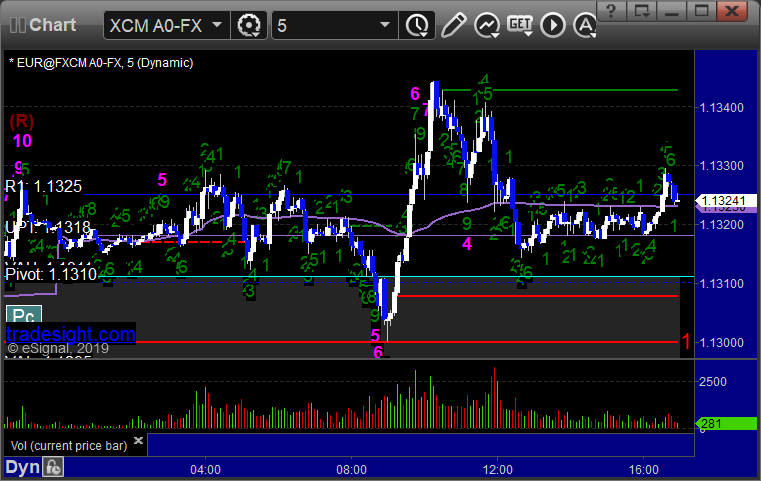Click the EUR@FXCM A0-FX chart title text
The image size is (761, 481).
coord(101,63)
